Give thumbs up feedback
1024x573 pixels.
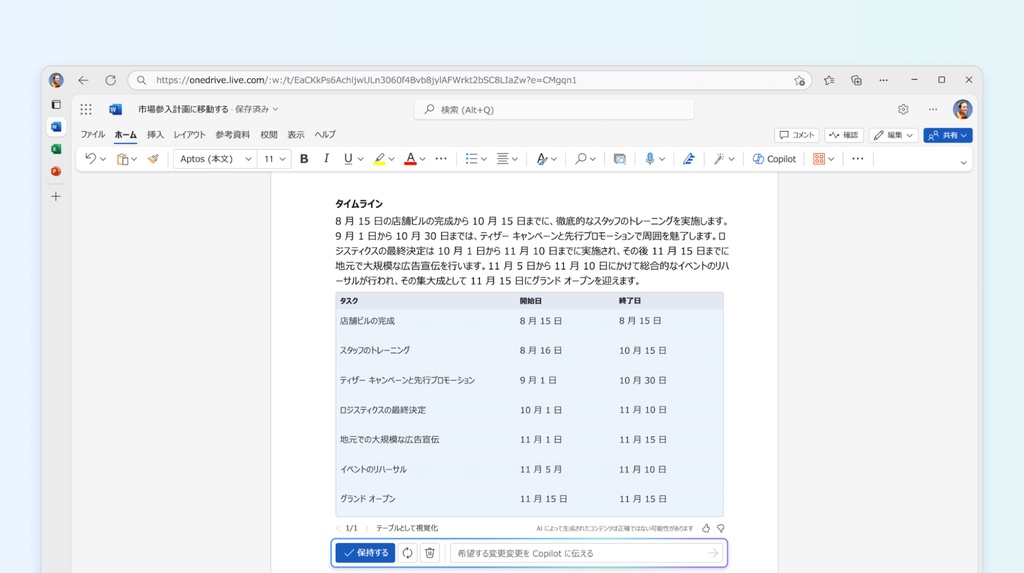coord(706,528)
